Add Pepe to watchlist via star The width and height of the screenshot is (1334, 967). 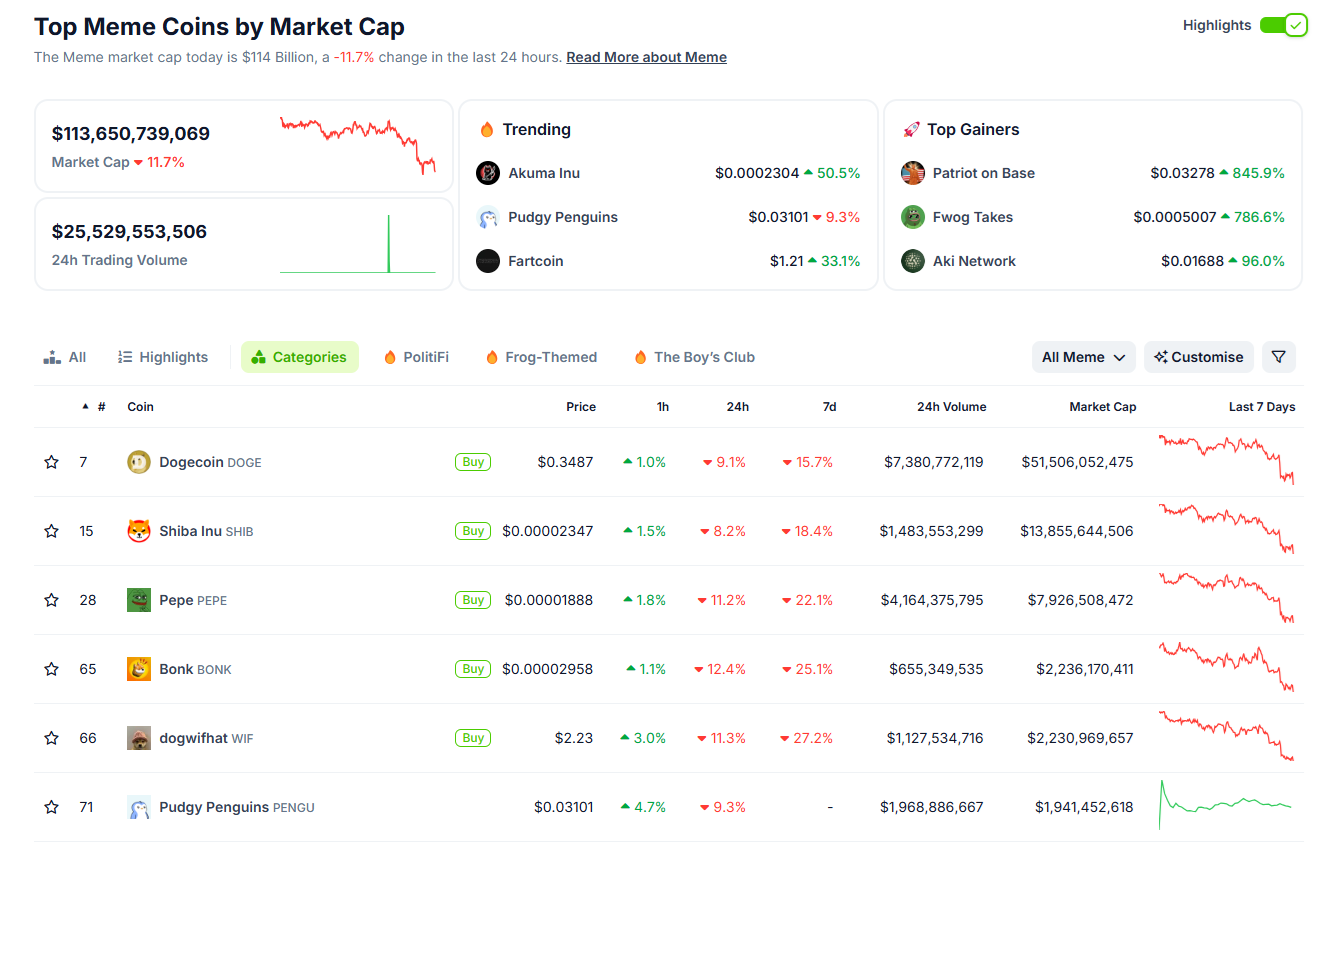pos(51,600)
